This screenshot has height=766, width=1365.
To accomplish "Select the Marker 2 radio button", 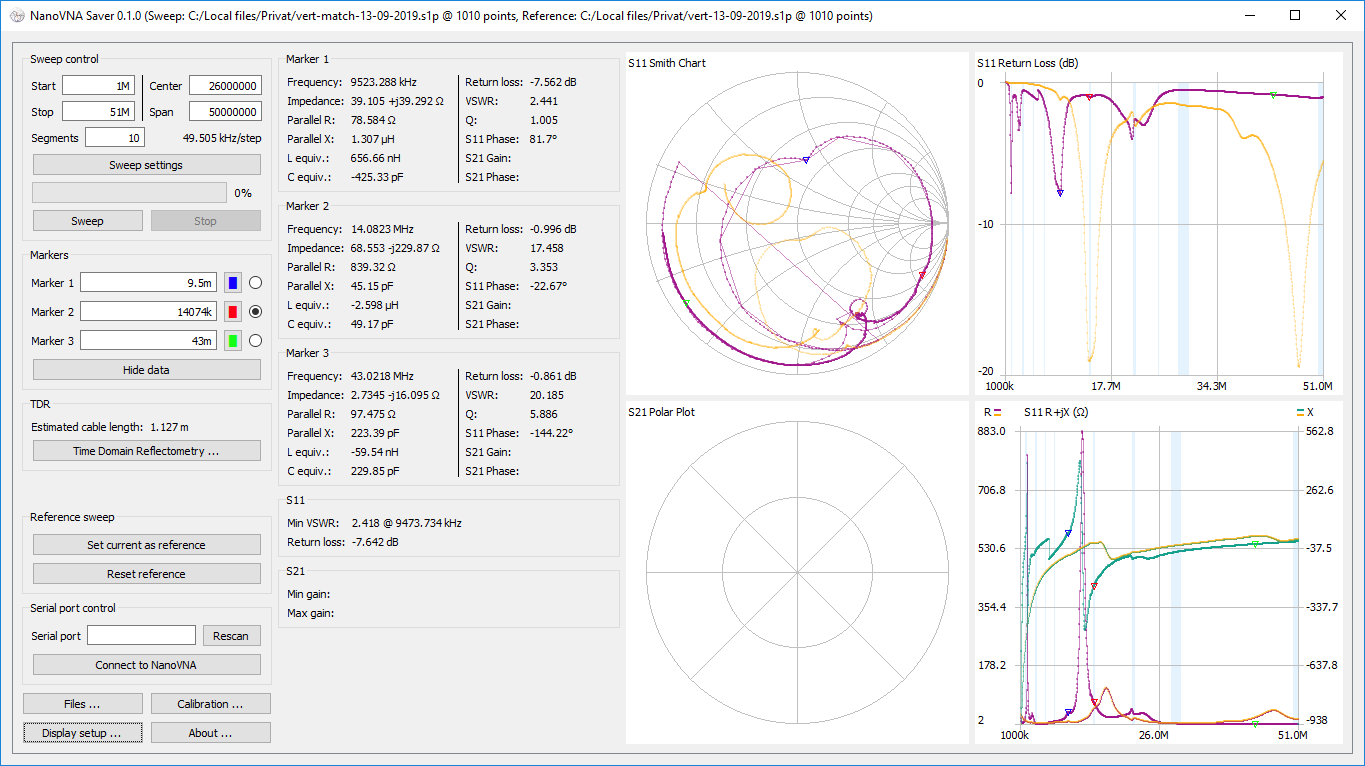I will tap(255, 312).
